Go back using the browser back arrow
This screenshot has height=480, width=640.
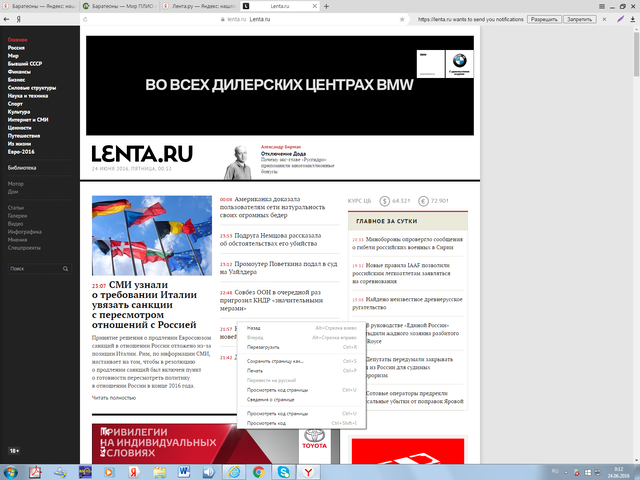7,19
